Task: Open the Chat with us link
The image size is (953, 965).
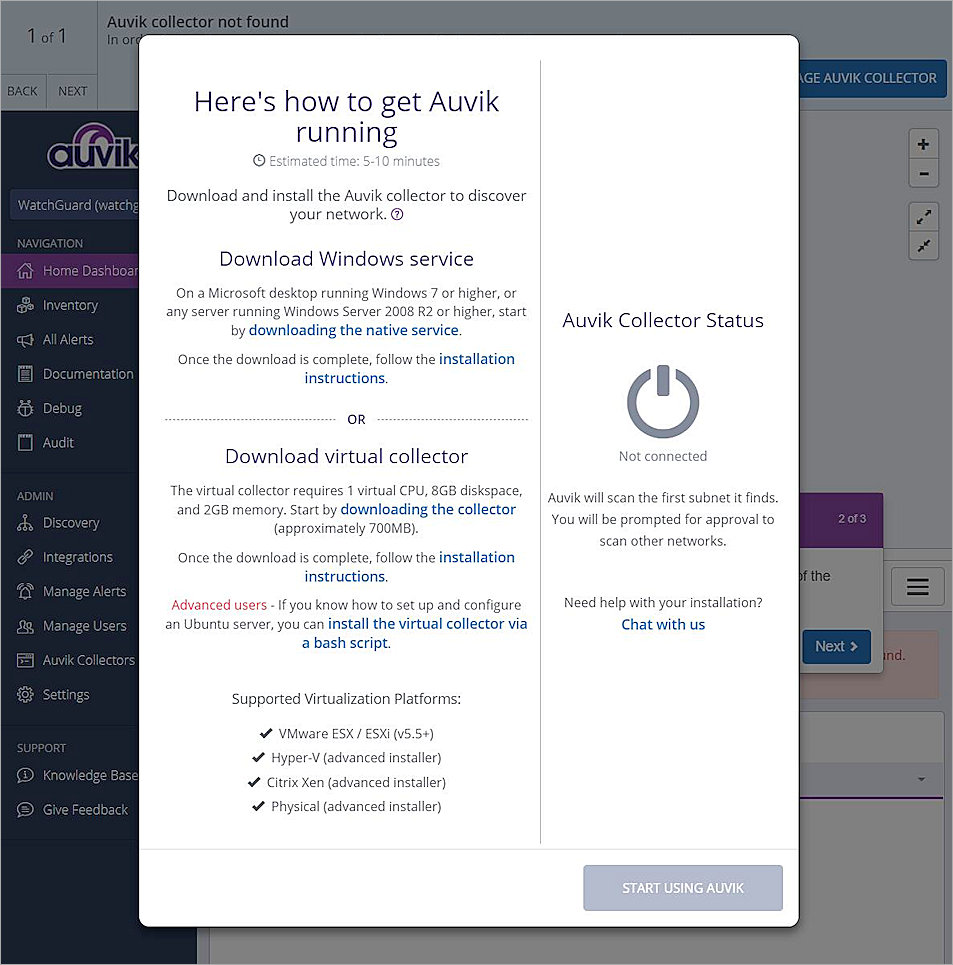Action: point(663,624)
